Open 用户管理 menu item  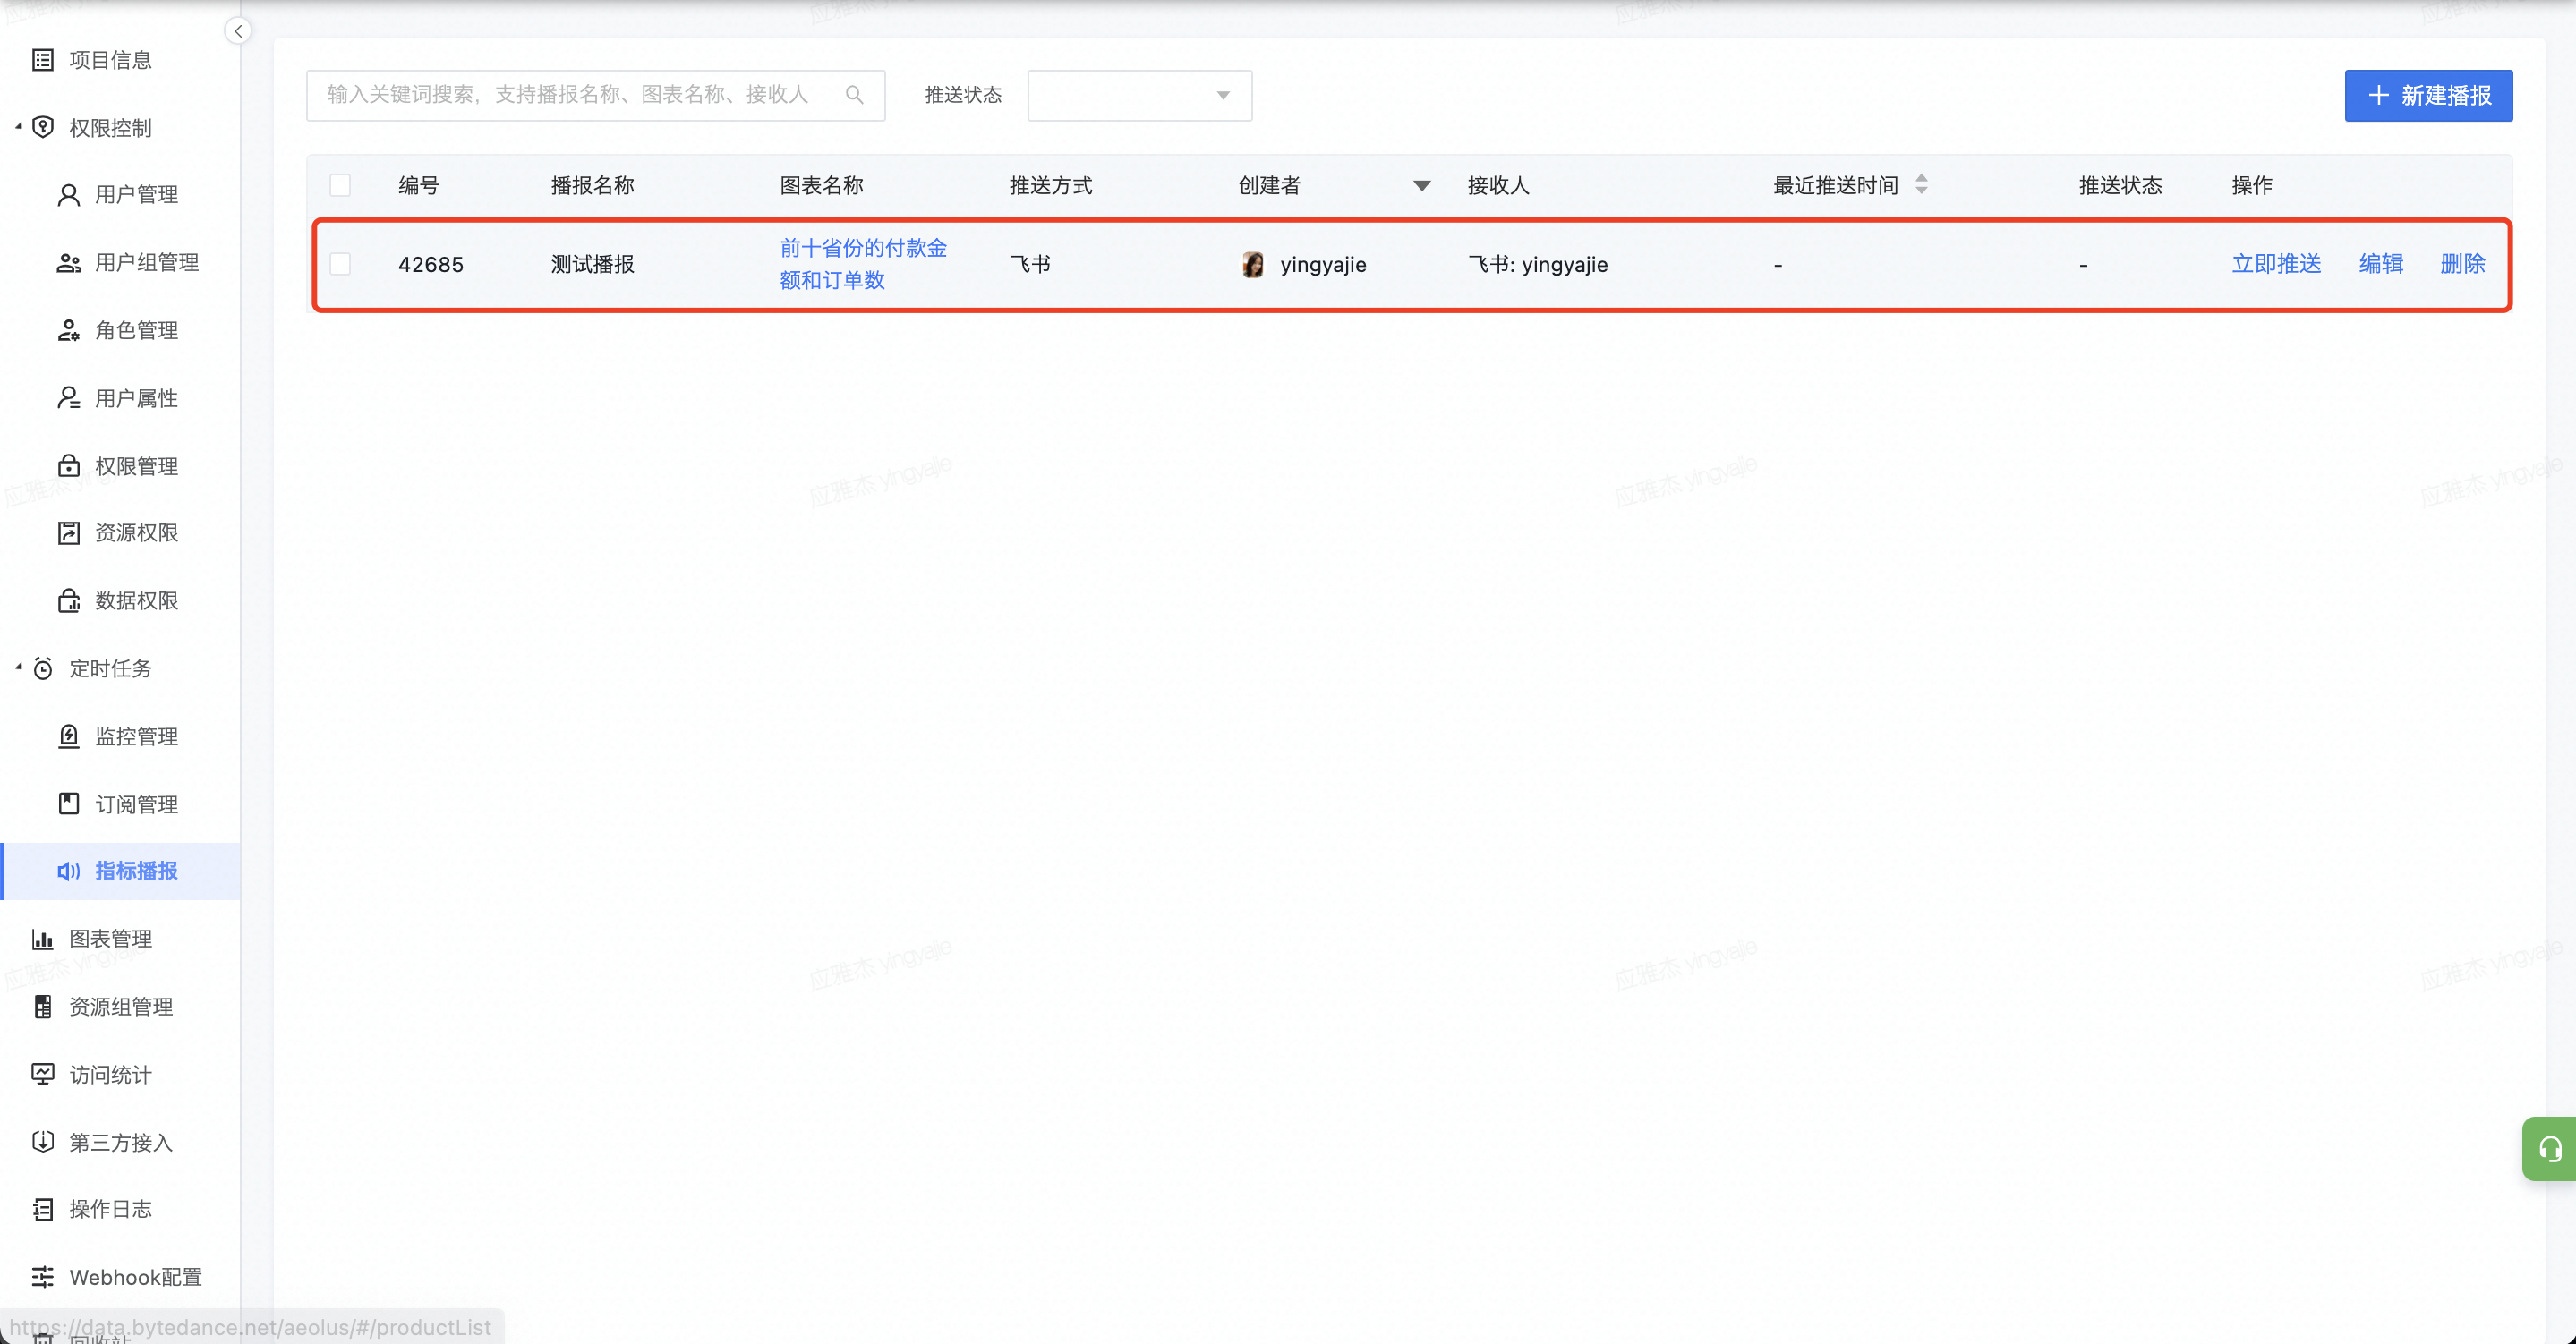[x=120, y=195]
